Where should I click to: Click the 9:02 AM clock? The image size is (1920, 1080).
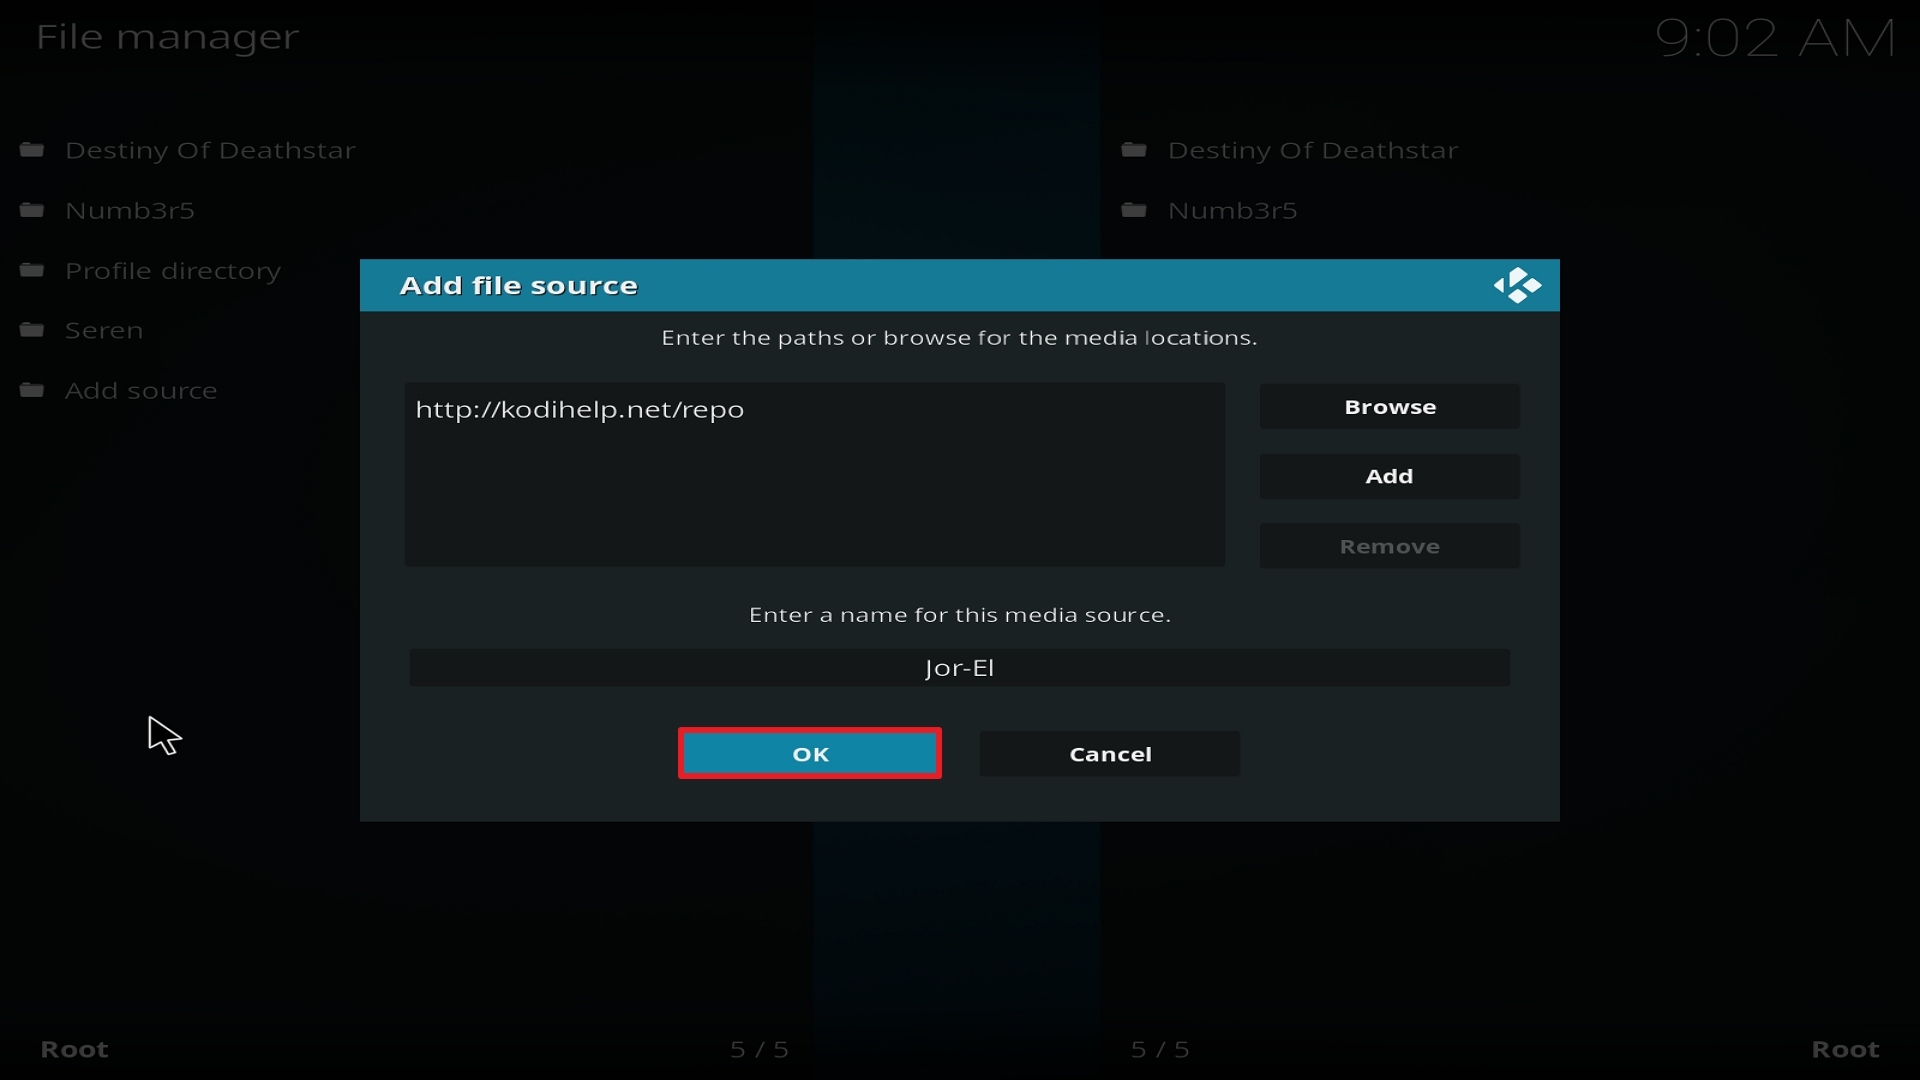1775,40
